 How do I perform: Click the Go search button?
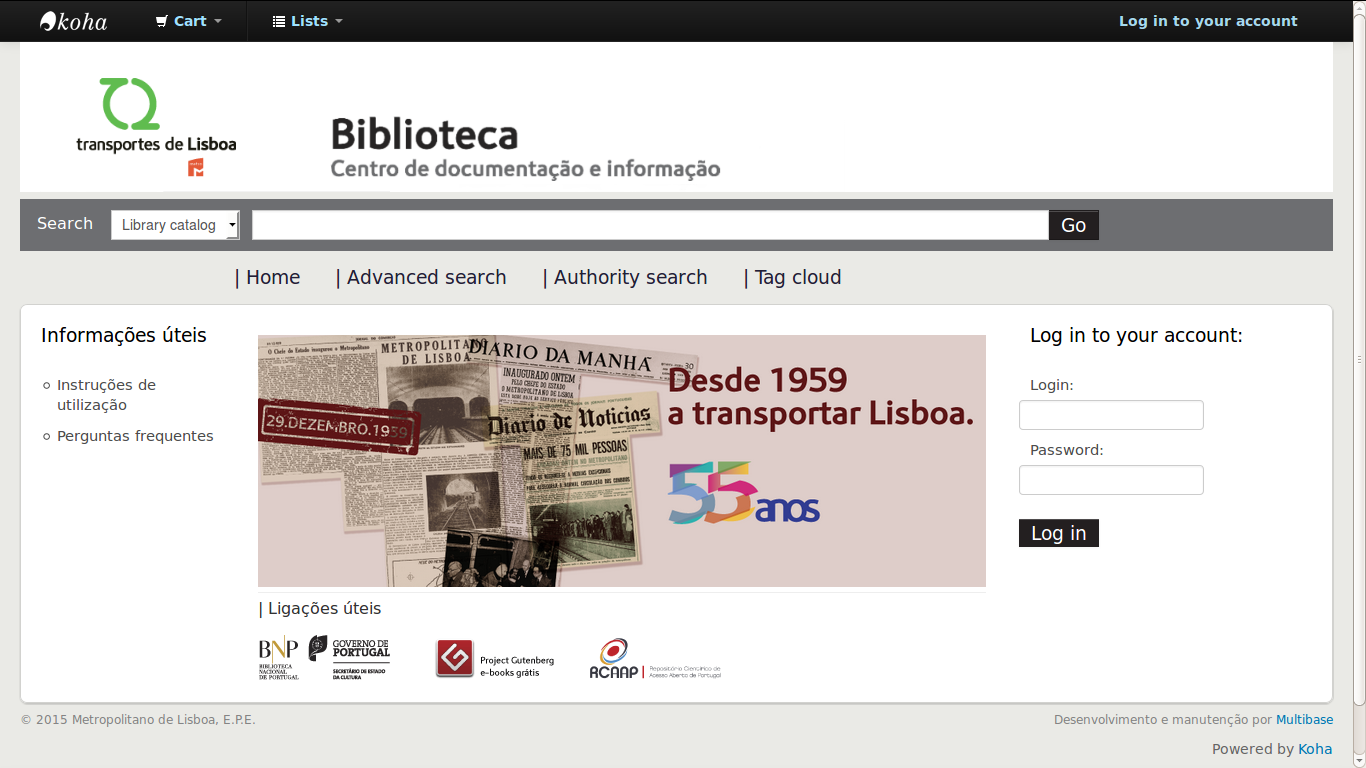point(1074,225)
